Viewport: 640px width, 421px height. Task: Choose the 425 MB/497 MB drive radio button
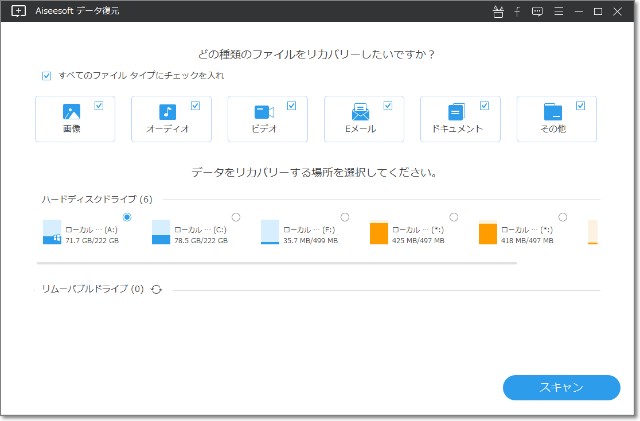point(454,217)
